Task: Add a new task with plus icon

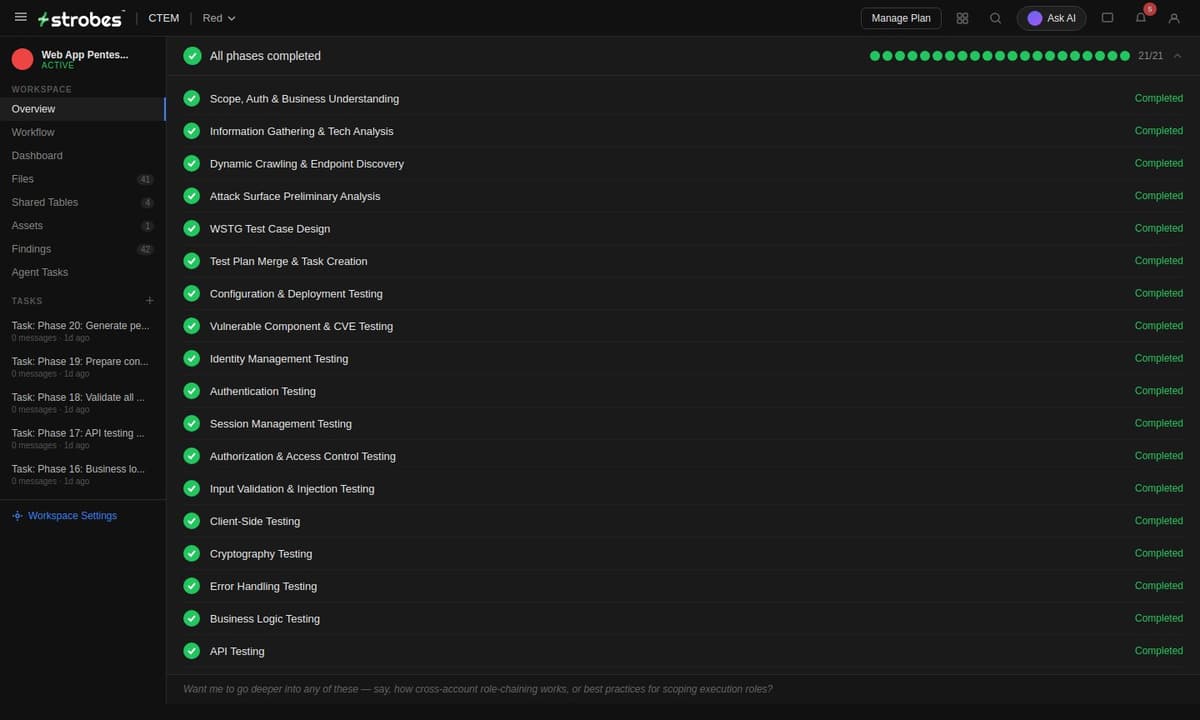Action: [150, 300]
